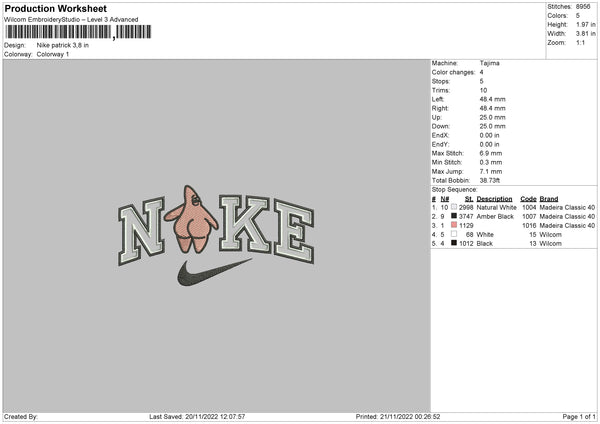Image resolution: width=600 pixels, height=424 pixels.
Task: Select the Max Jump value '7.1 mm'
Action: [x=491, y=171]
